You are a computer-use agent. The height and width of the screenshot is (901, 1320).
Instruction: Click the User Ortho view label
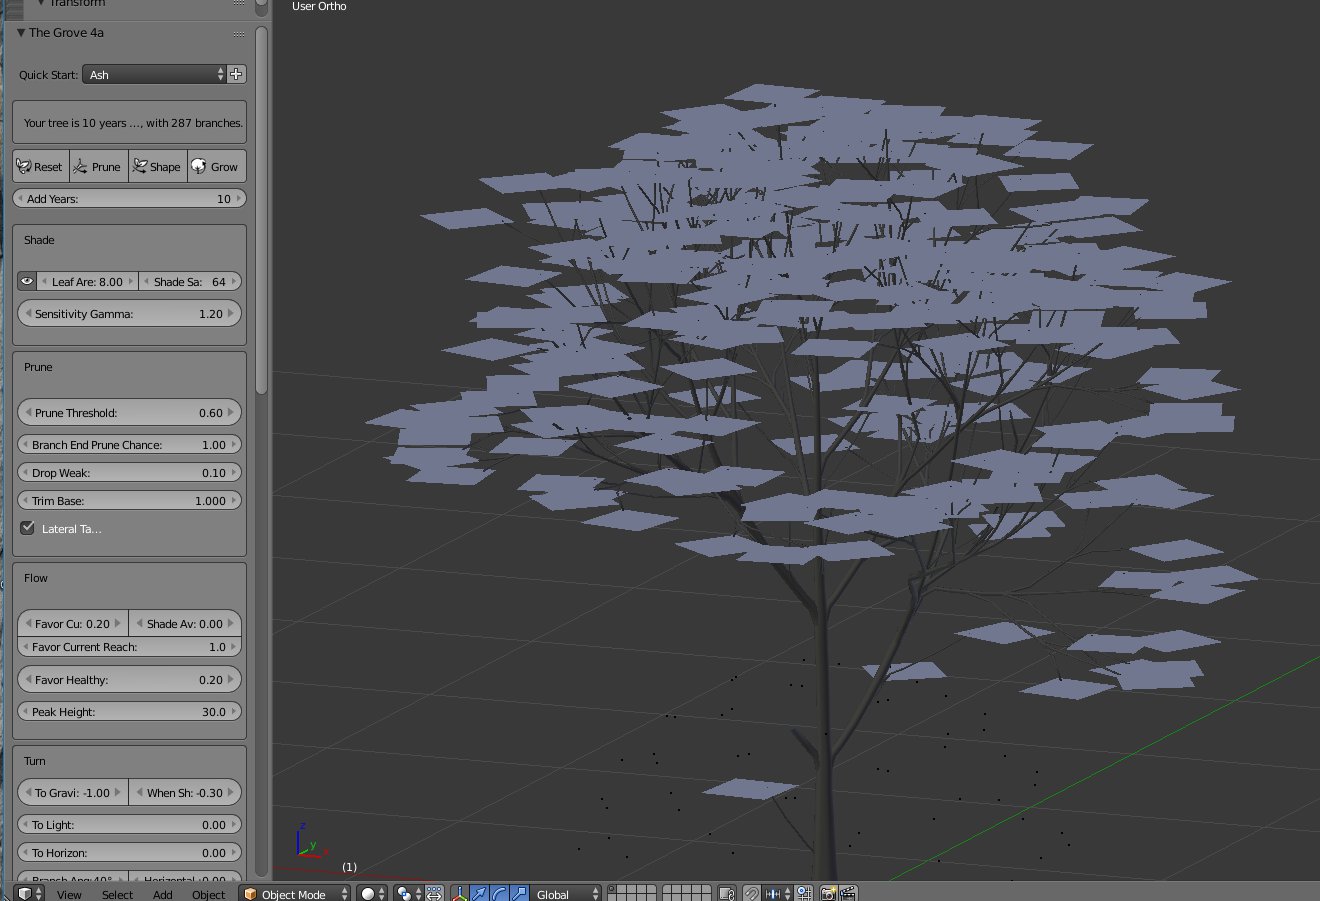pyautogui.click(x=319, y=6)
